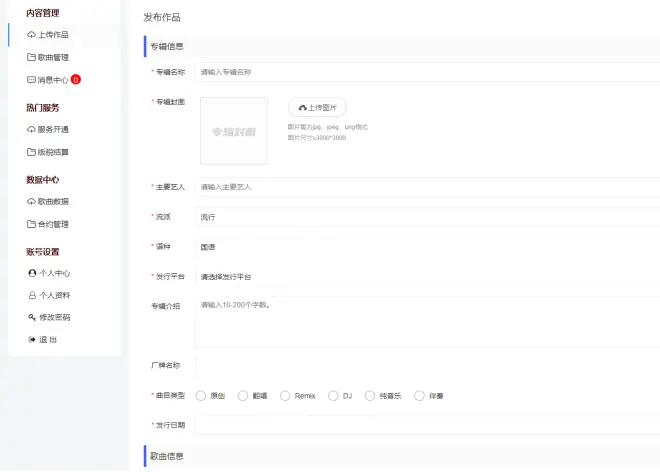This screenshot has height=472, width=660.
Task: Open 消息中心 via its message icon
Action: click(x=31, y=80)
